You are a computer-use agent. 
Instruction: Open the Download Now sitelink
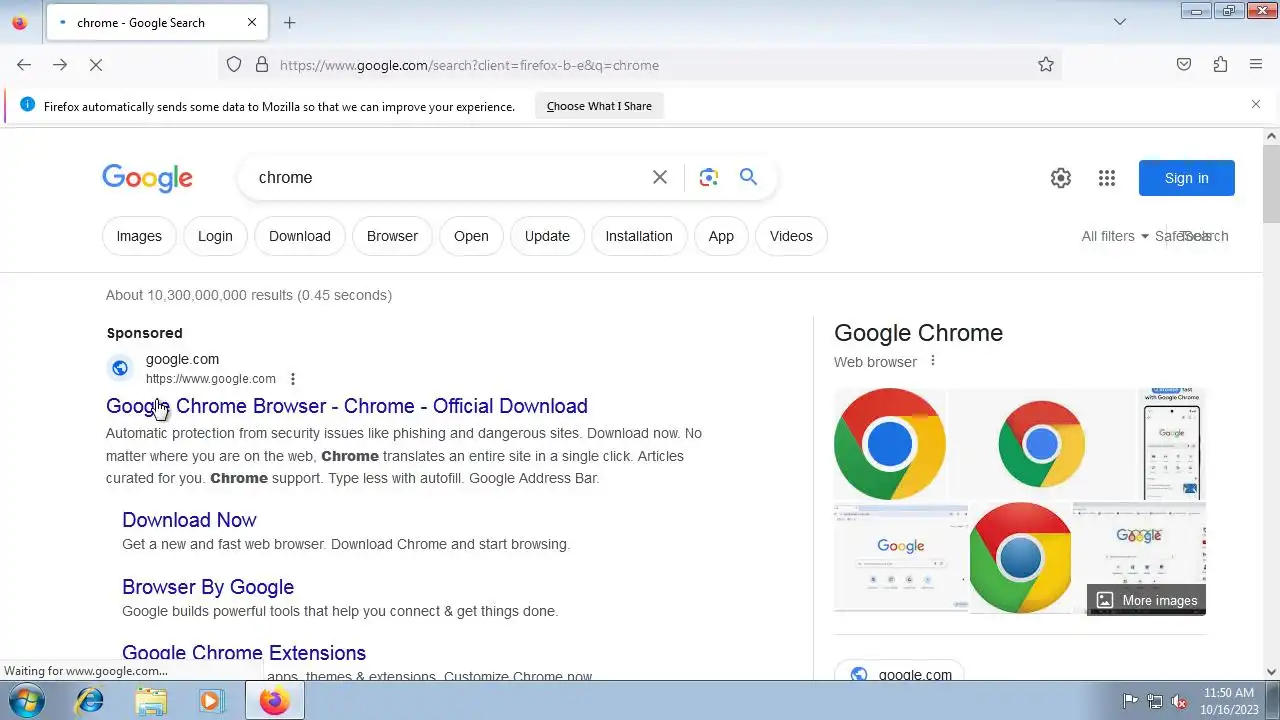point(189,520)
